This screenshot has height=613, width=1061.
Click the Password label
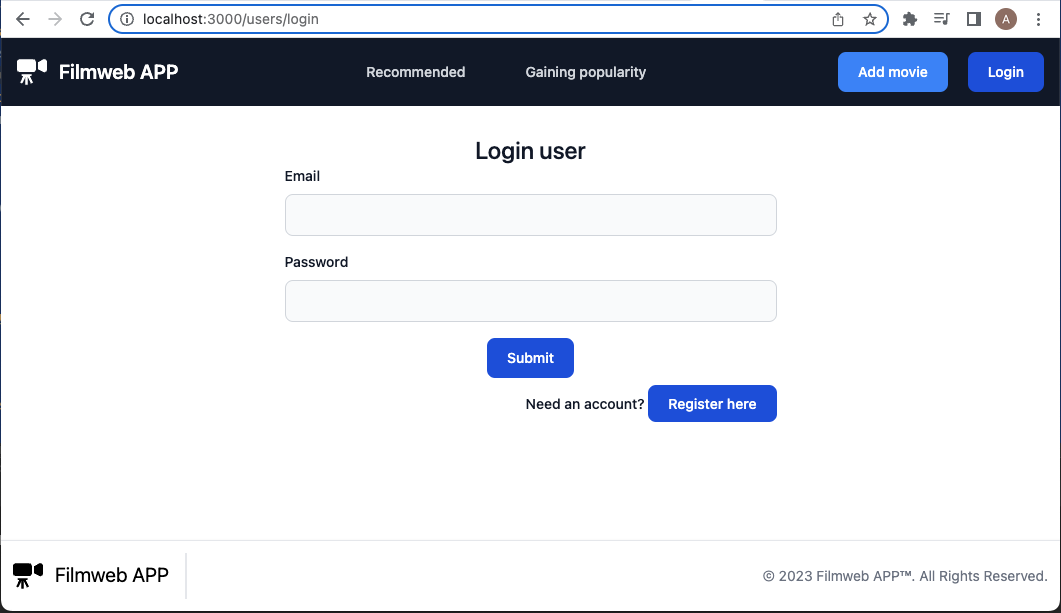(x=316, y=262)
